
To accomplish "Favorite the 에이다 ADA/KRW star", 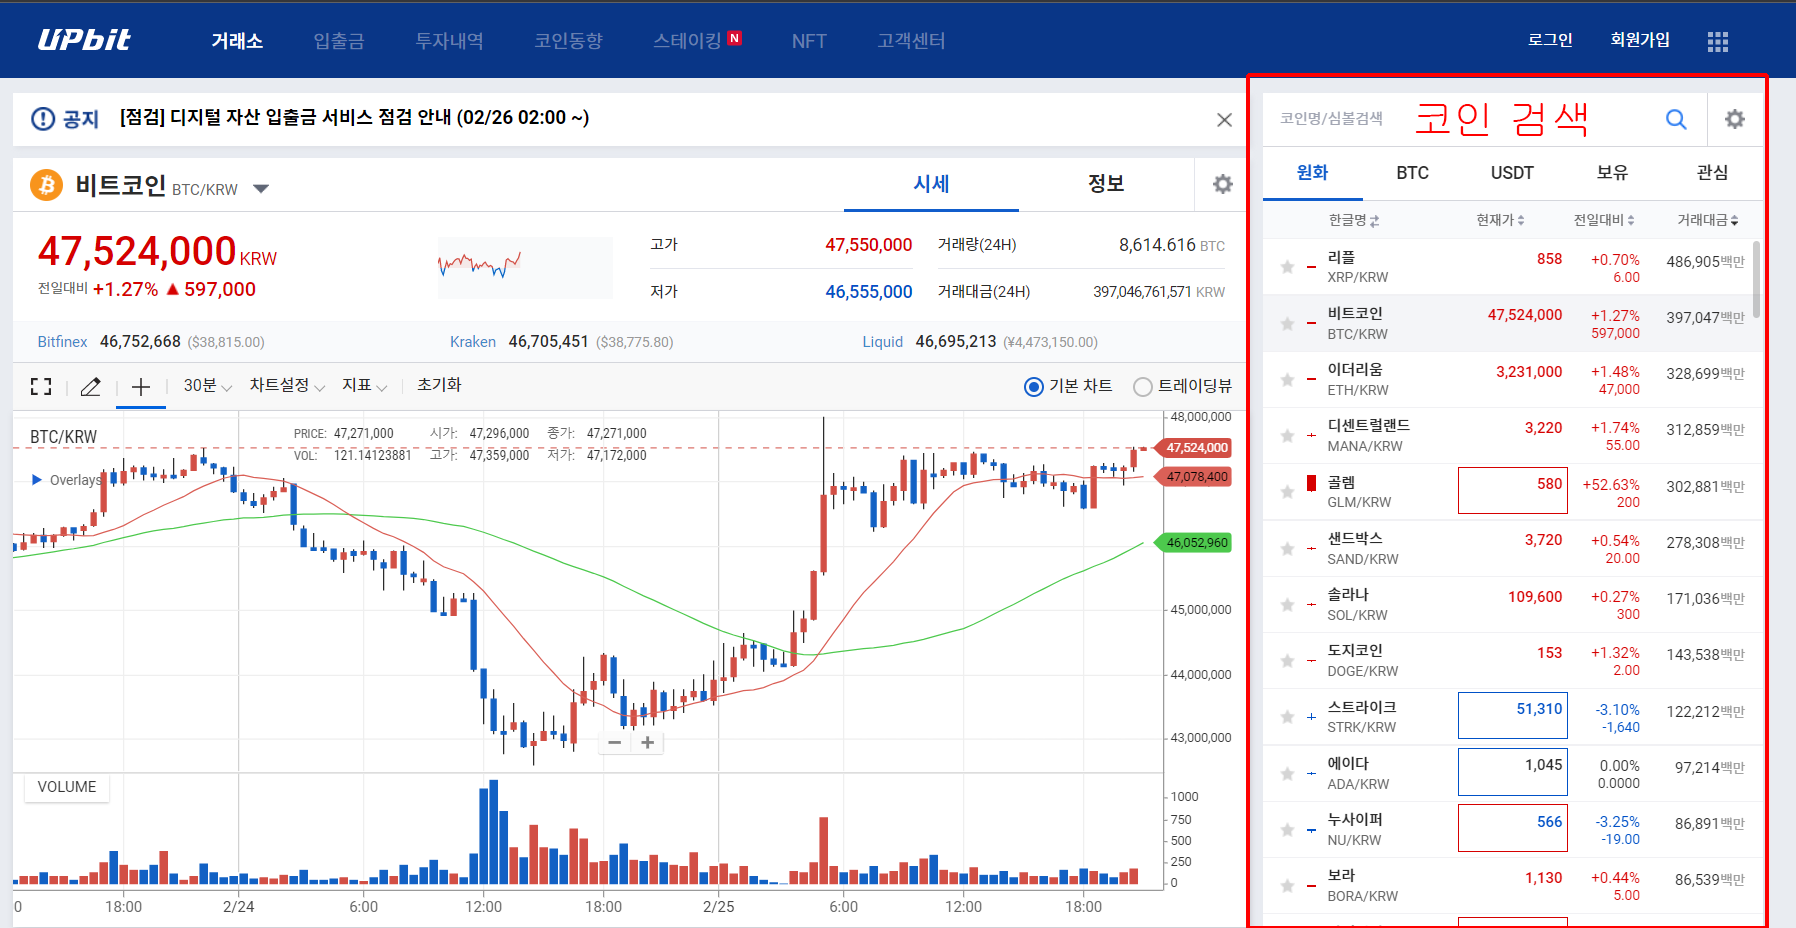I will pos(1287,773).
